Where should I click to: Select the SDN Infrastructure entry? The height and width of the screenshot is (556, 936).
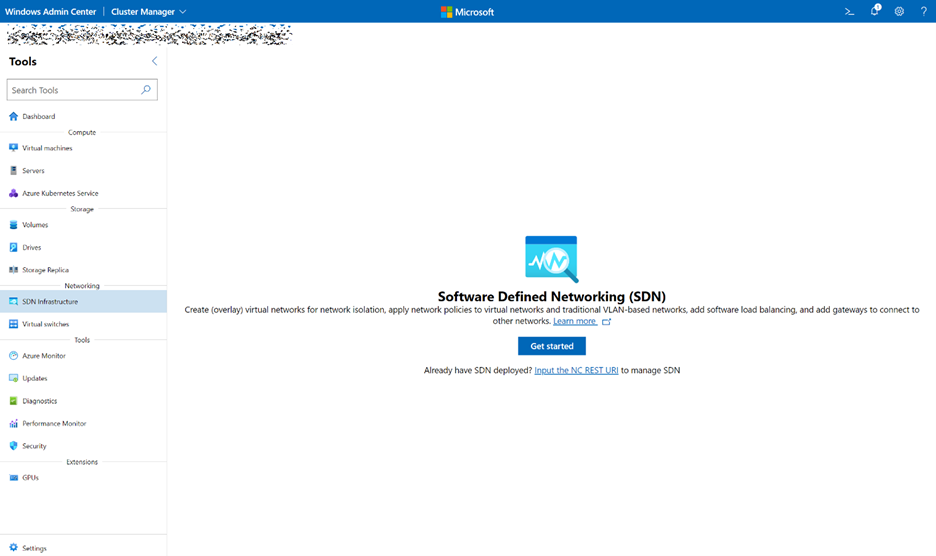pyautogui.click(x=84, y=302)
